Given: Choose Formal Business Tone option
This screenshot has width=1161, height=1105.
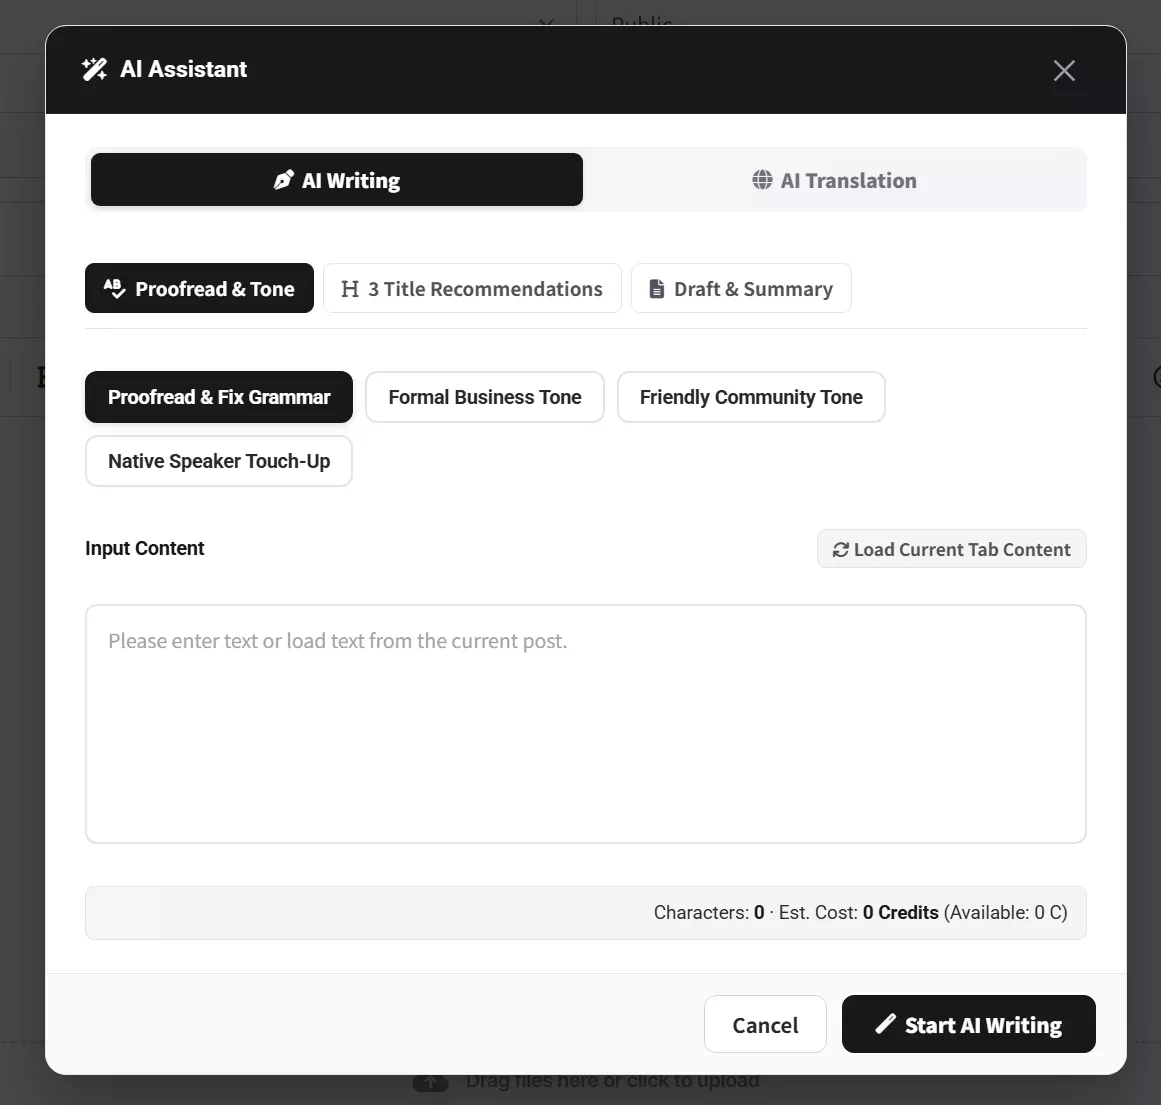Looking at the screenshot, I should pos(485,397).
